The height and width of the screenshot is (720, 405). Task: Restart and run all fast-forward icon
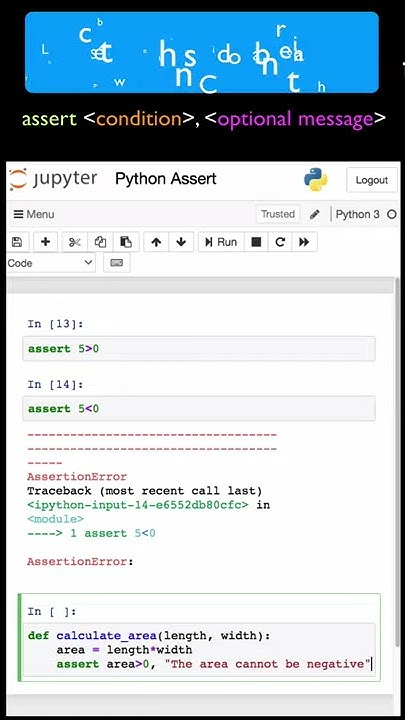point(304,242)
